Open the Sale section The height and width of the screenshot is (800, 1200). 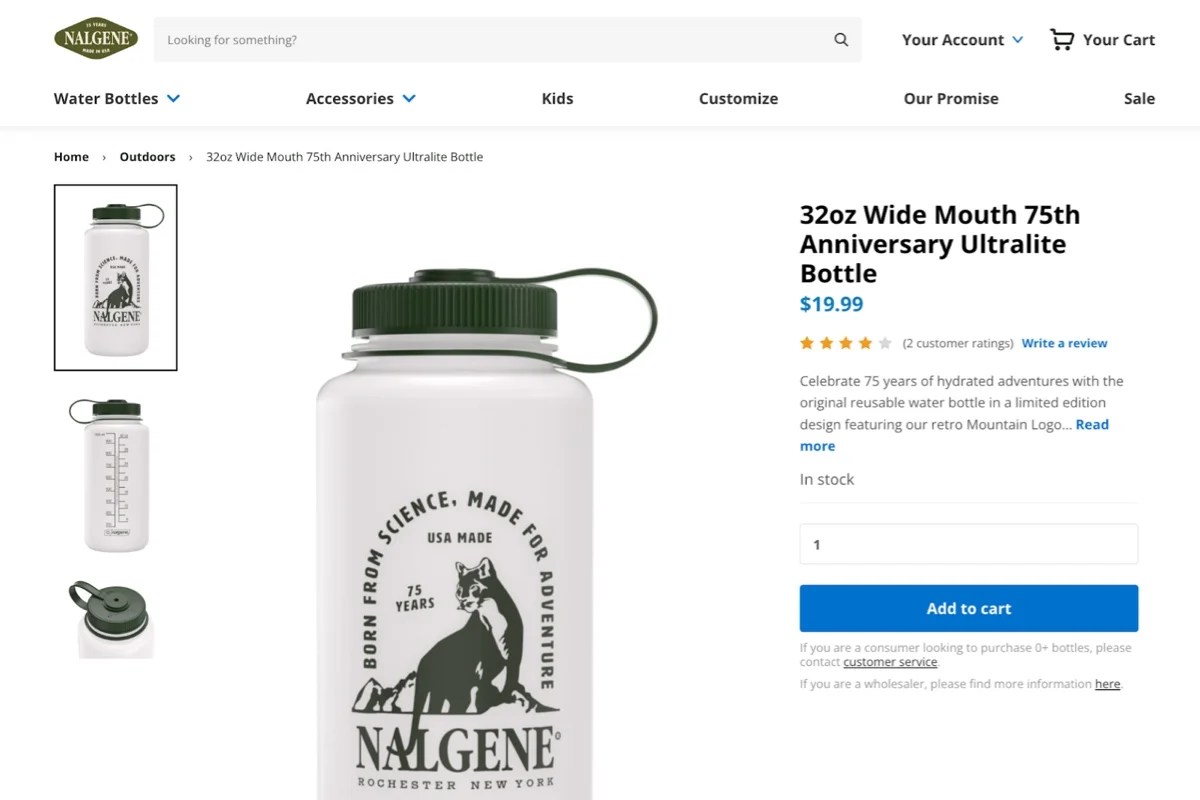coord(1139,98)
